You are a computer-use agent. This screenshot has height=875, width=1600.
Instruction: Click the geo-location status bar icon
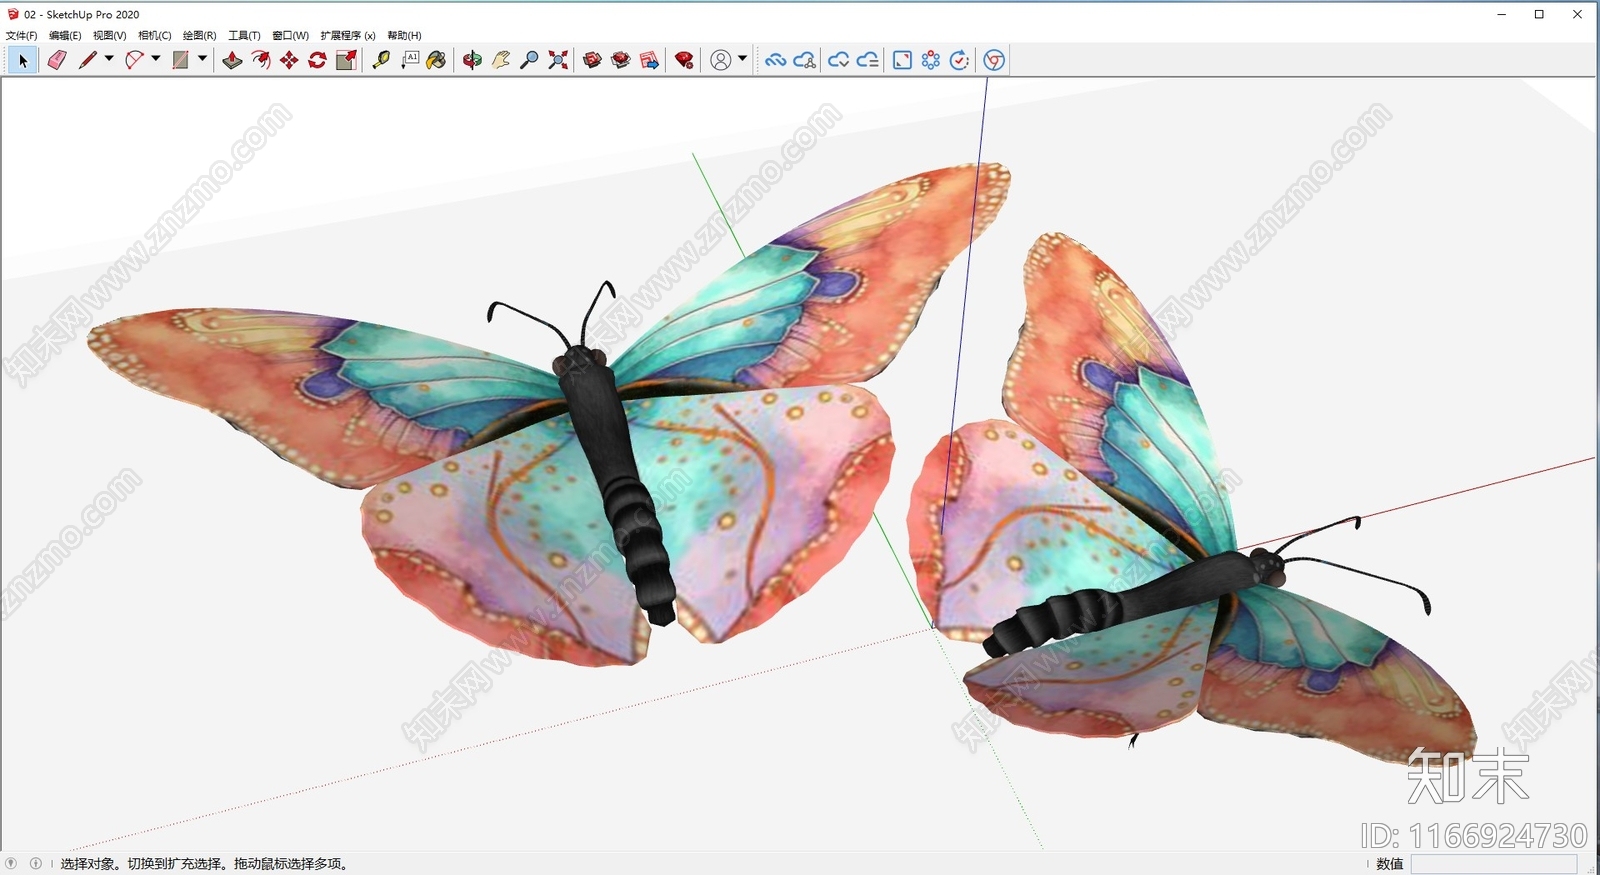[11, 863]
